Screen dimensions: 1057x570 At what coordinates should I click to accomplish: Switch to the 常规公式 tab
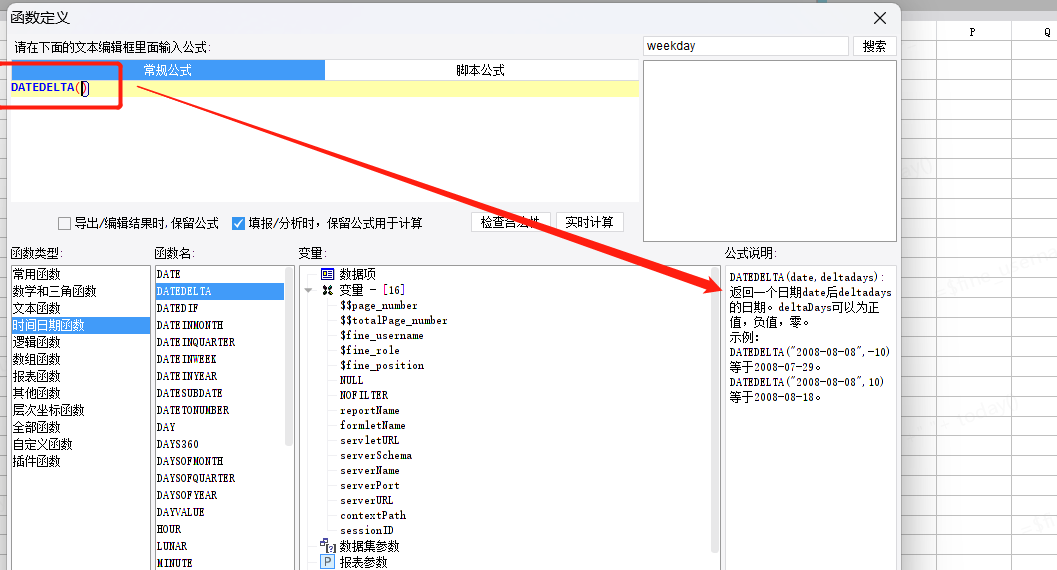point(168,70)
